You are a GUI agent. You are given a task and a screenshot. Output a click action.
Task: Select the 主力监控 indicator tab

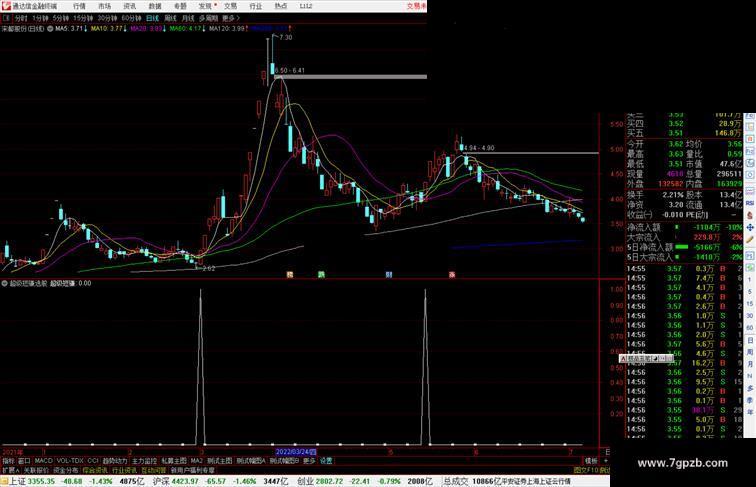coord(144,461)
